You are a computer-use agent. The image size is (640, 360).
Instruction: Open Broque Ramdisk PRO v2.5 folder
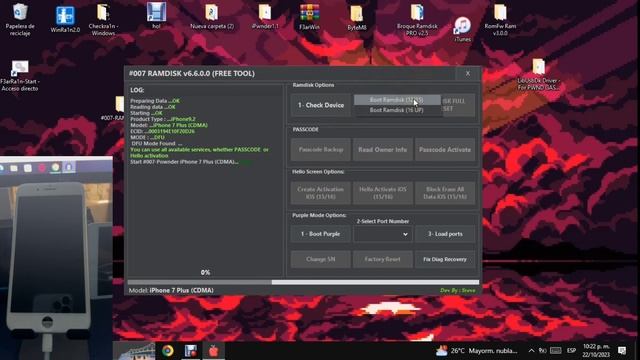point(417,20)
